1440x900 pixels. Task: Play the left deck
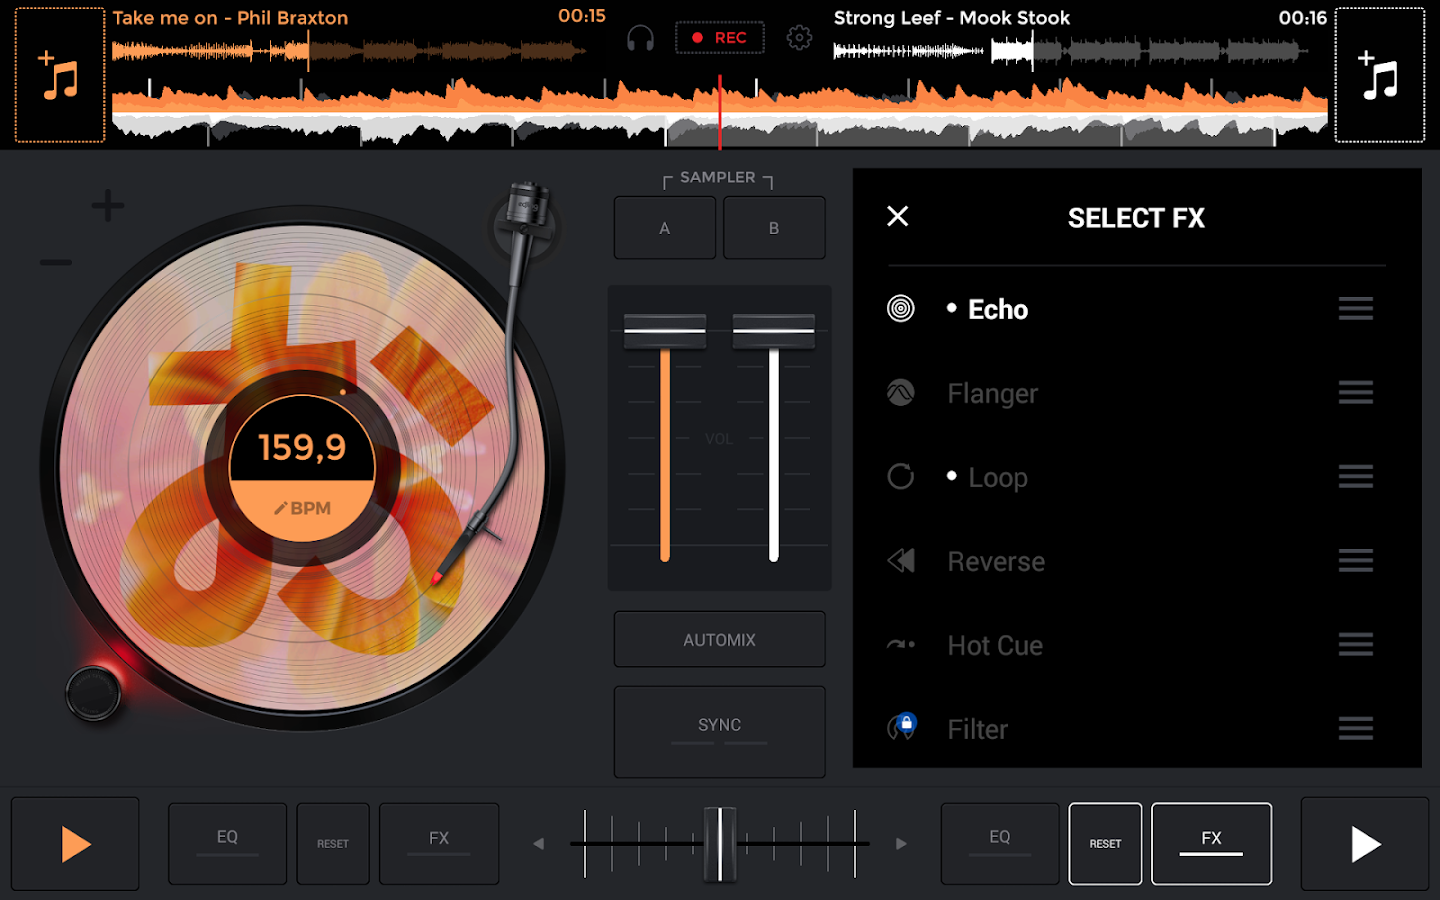point(75,844)
